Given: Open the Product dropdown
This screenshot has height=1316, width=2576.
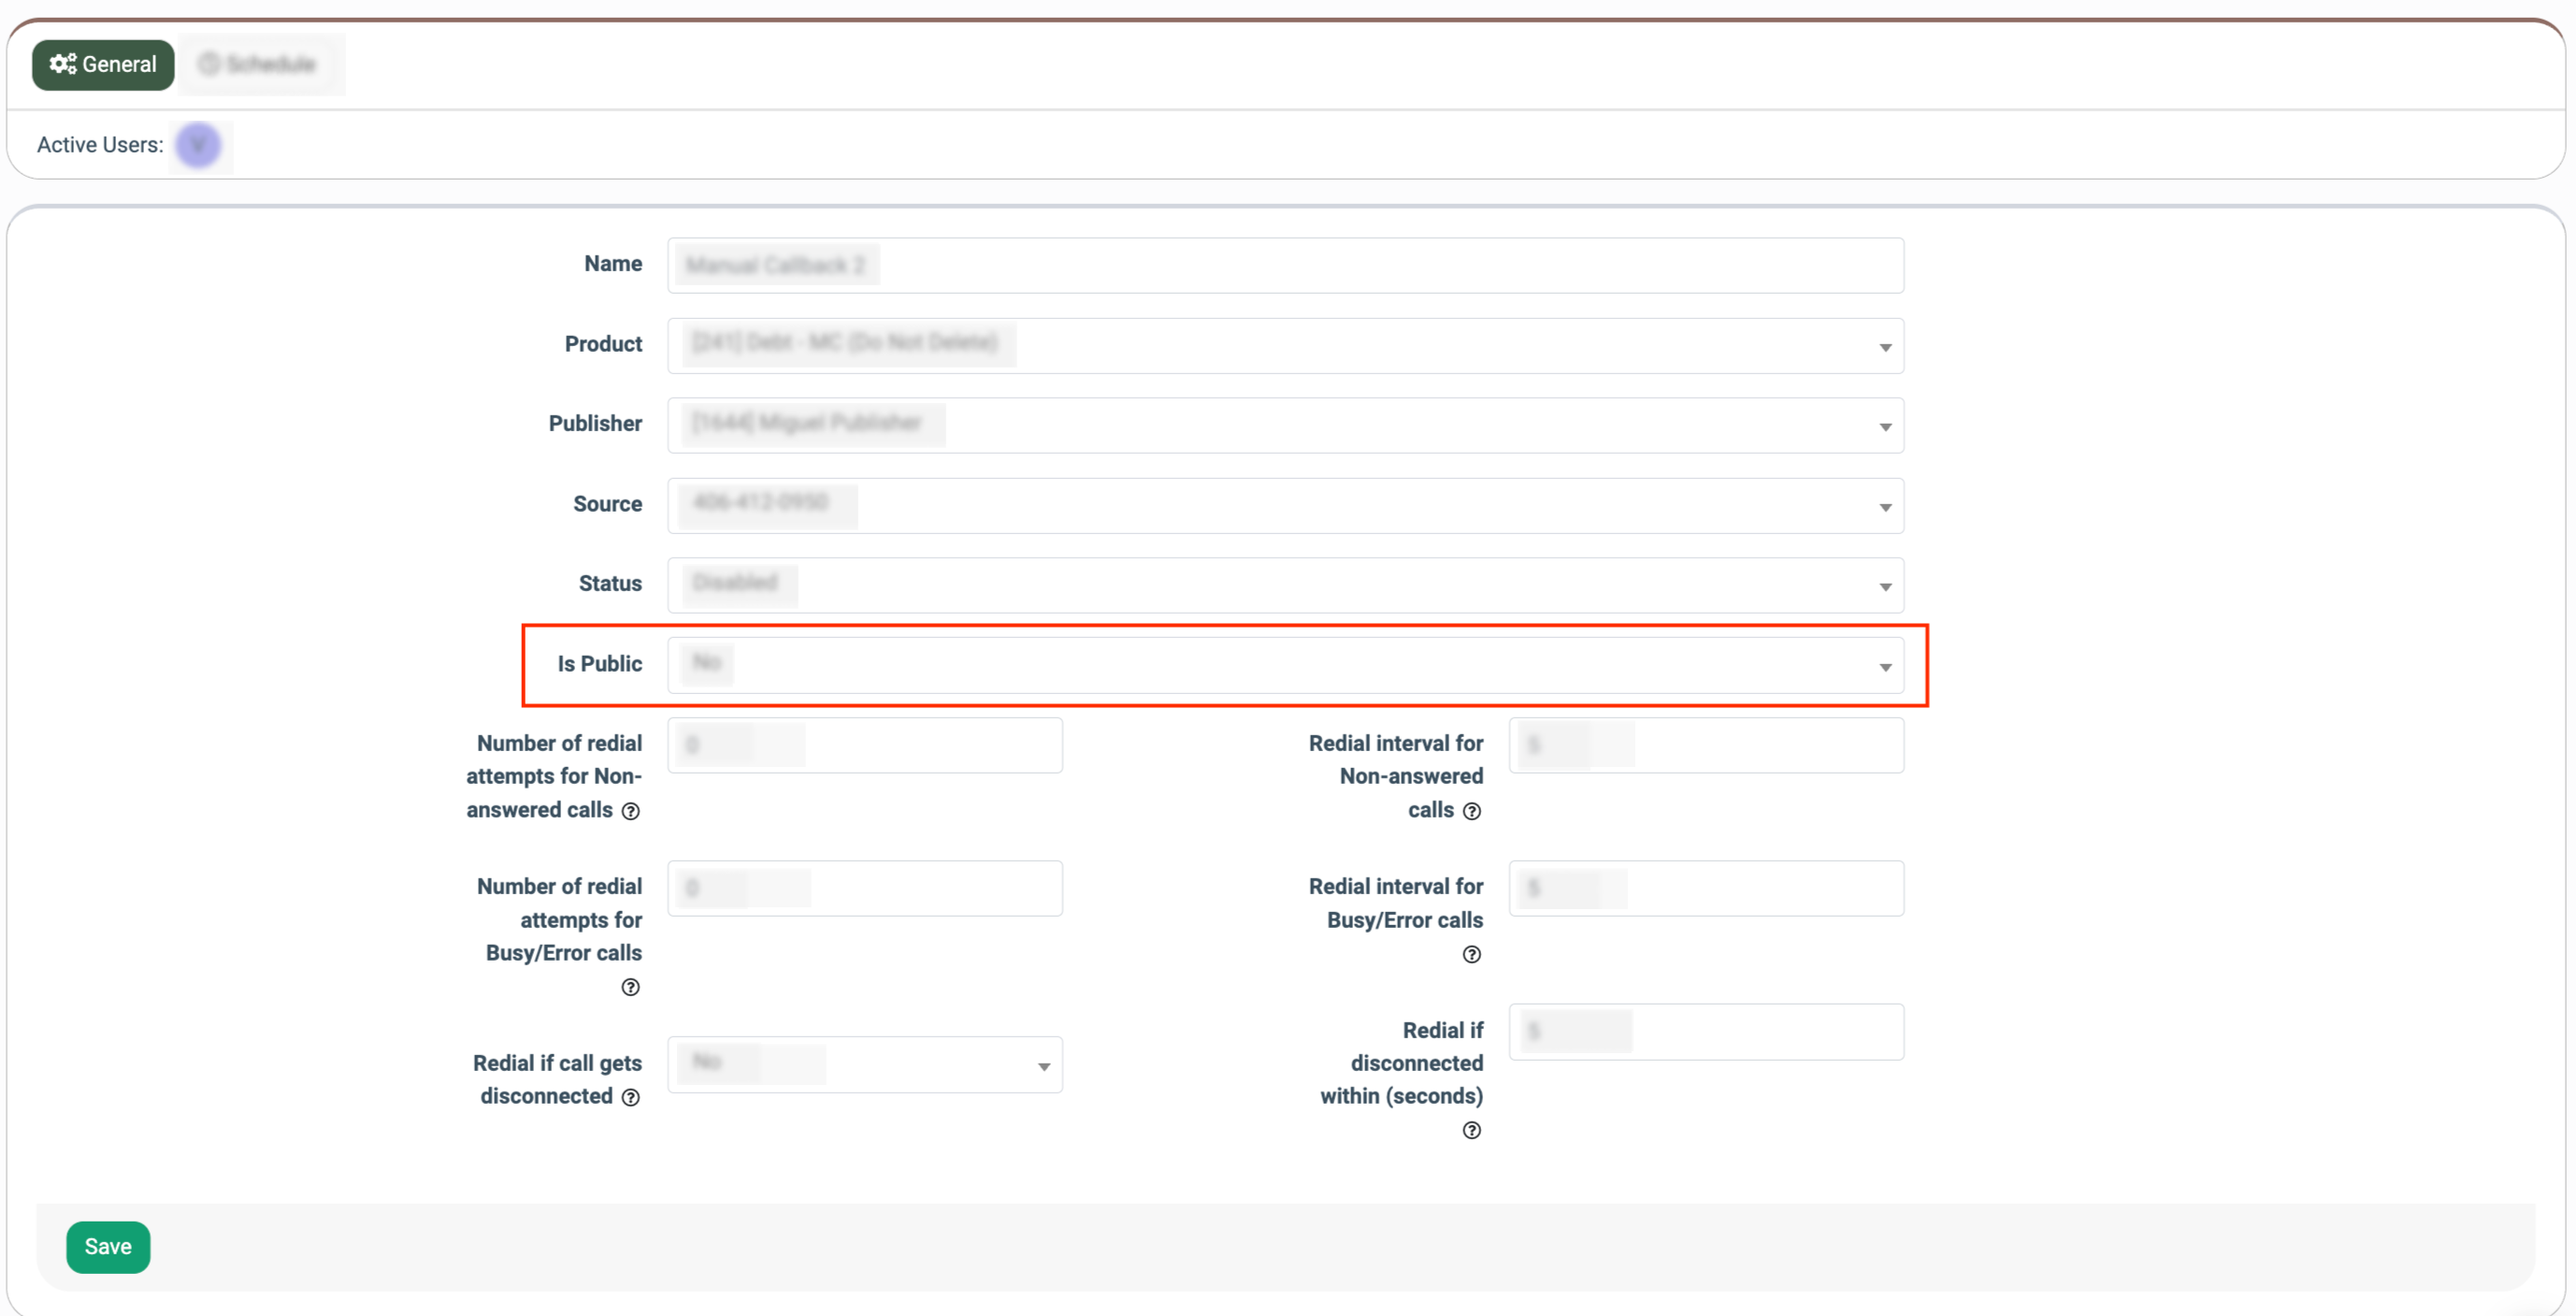Looking at the screenshot, I should pos(1285,346).
